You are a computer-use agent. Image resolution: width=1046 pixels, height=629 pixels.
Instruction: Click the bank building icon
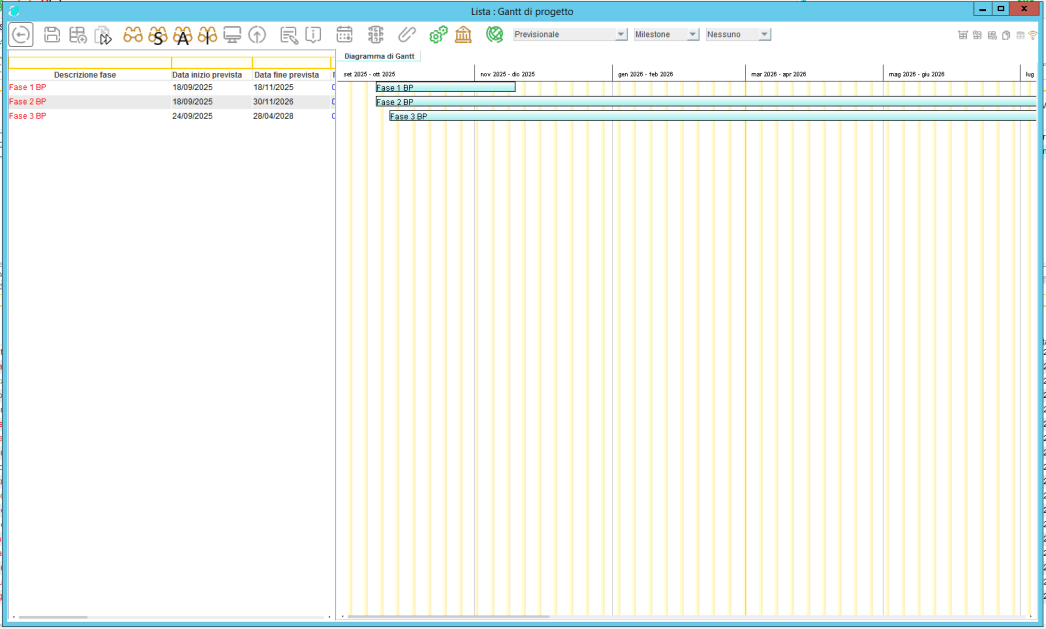463,35
